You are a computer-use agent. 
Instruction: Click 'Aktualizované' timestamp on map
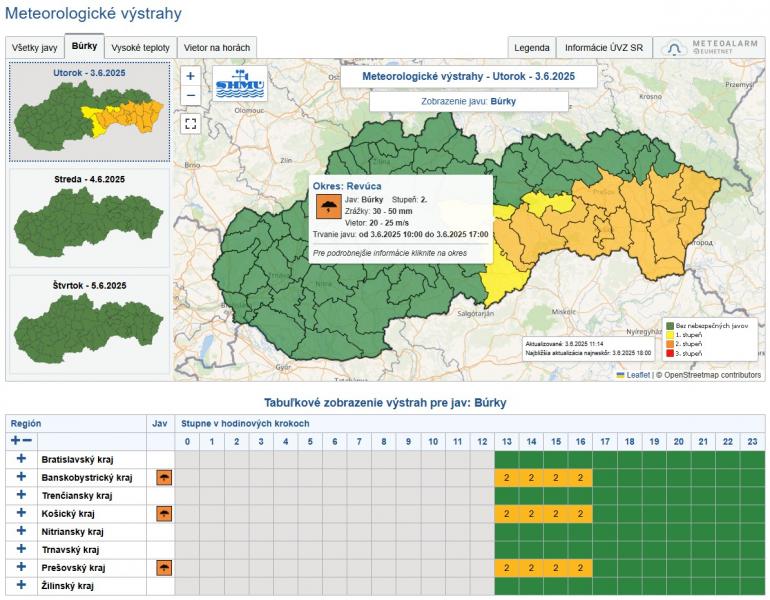[x=564, y=344]
